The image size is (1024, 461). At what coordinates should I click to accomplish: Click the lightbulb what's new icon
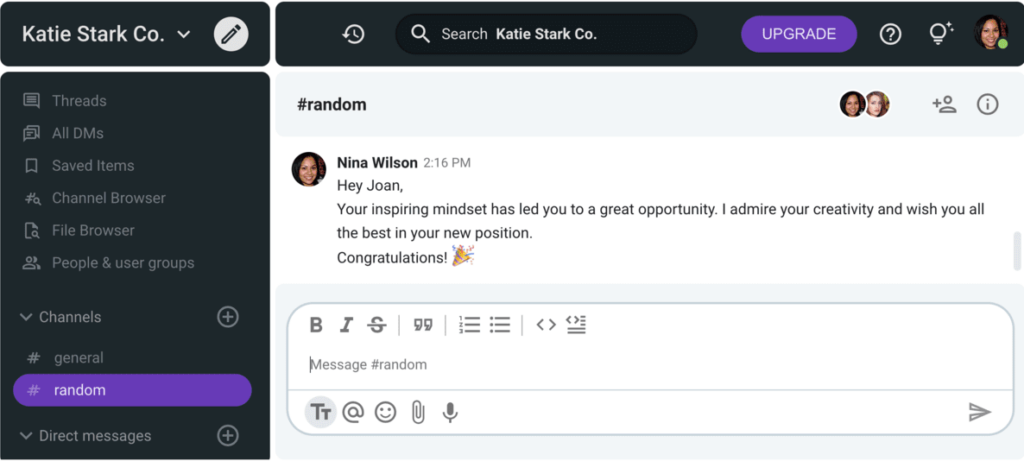940,34
